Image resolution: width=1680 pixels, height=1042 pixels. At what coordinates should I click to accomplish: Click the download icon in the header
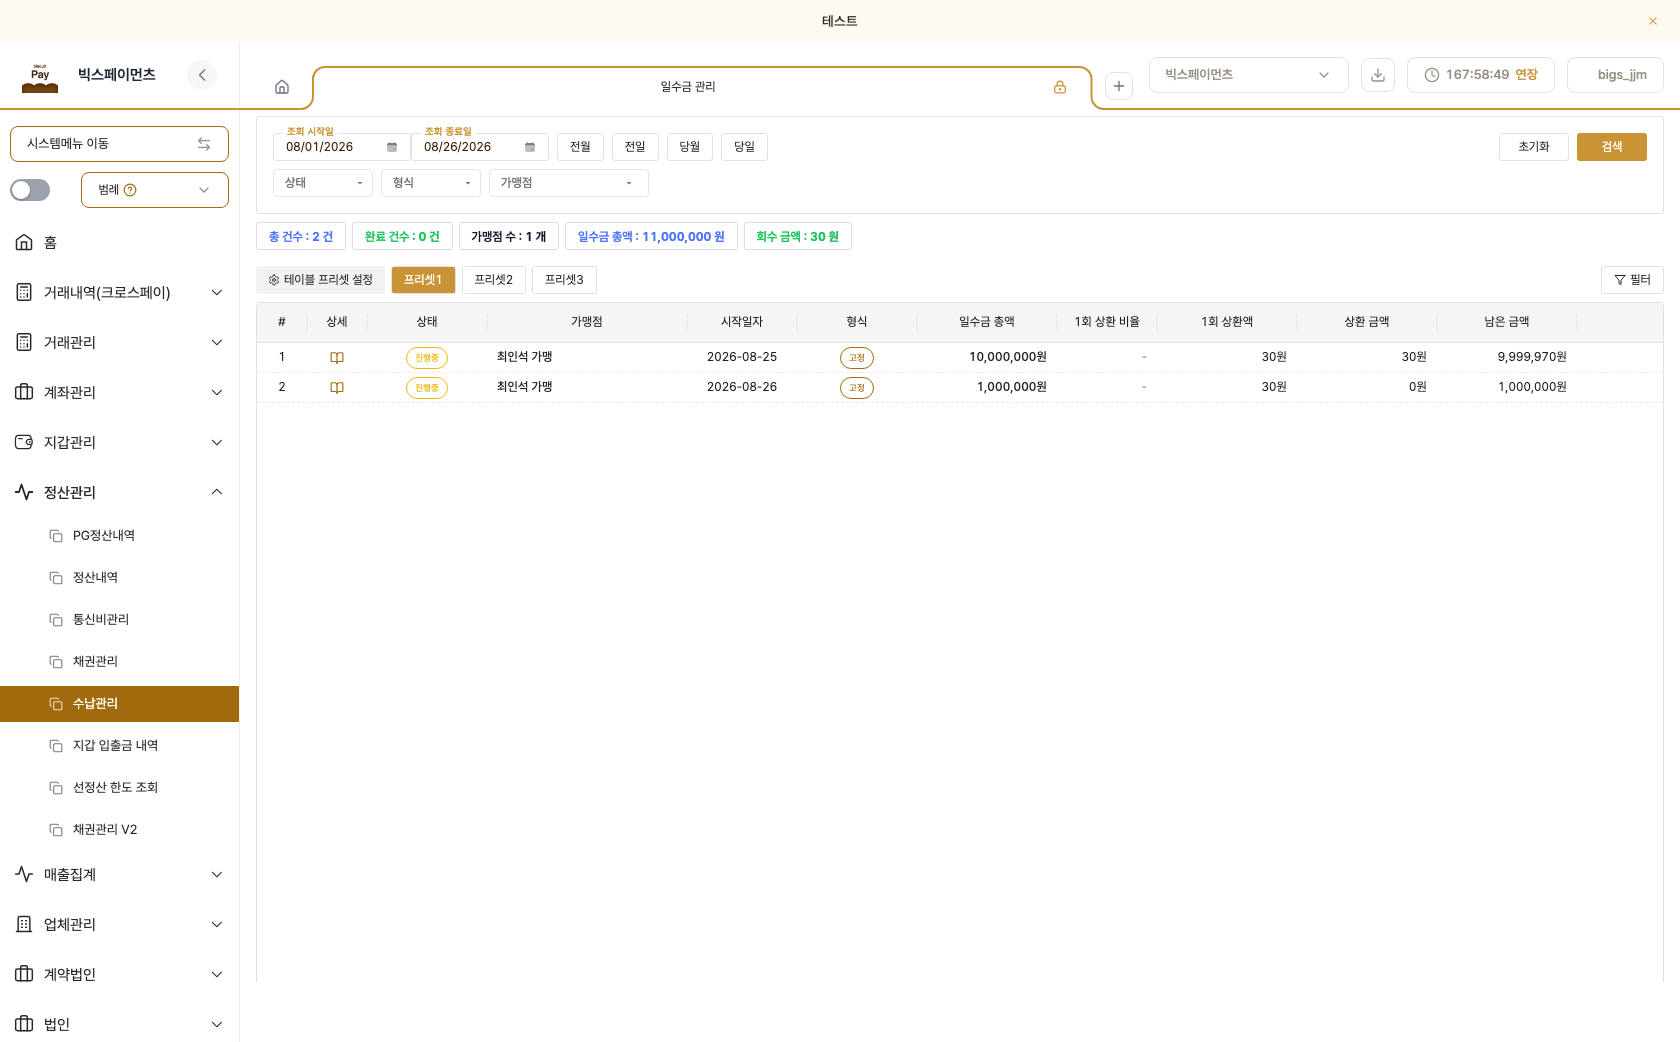tap(1378, 75)
